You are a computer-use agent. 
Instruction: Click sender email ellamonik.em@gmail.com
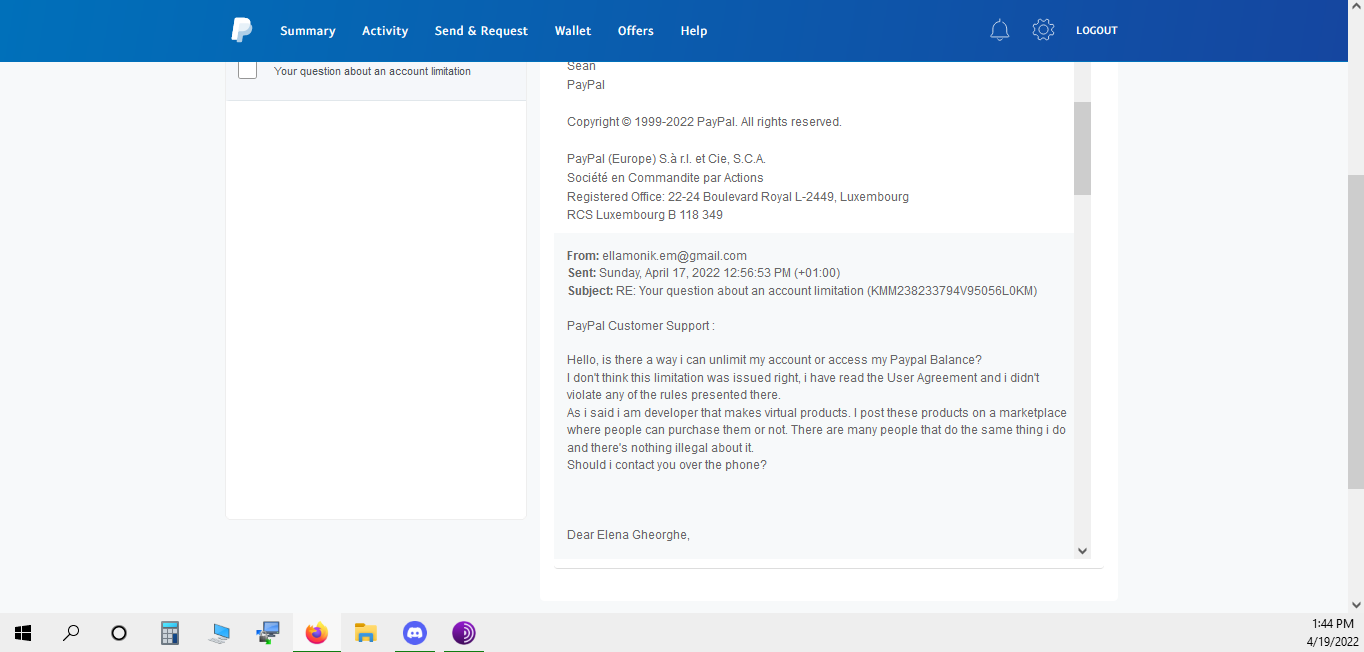674,256
